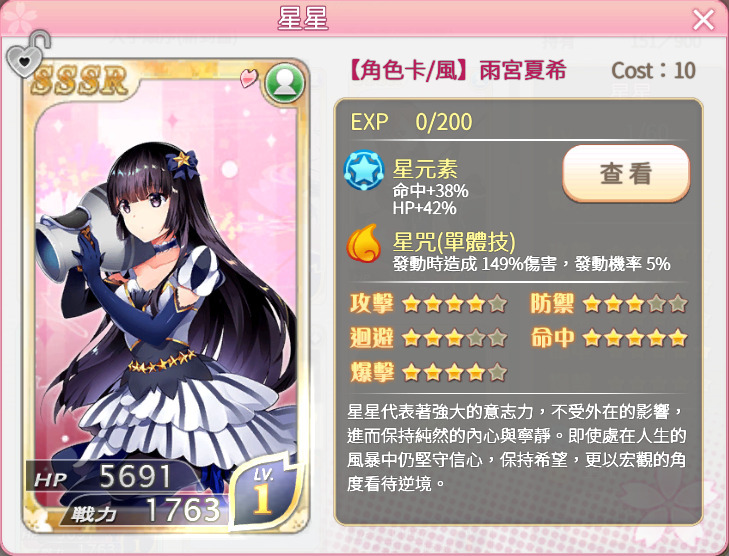Click the HP 5691 stat bar
729x556 pixels.
[x=111, y=477]
